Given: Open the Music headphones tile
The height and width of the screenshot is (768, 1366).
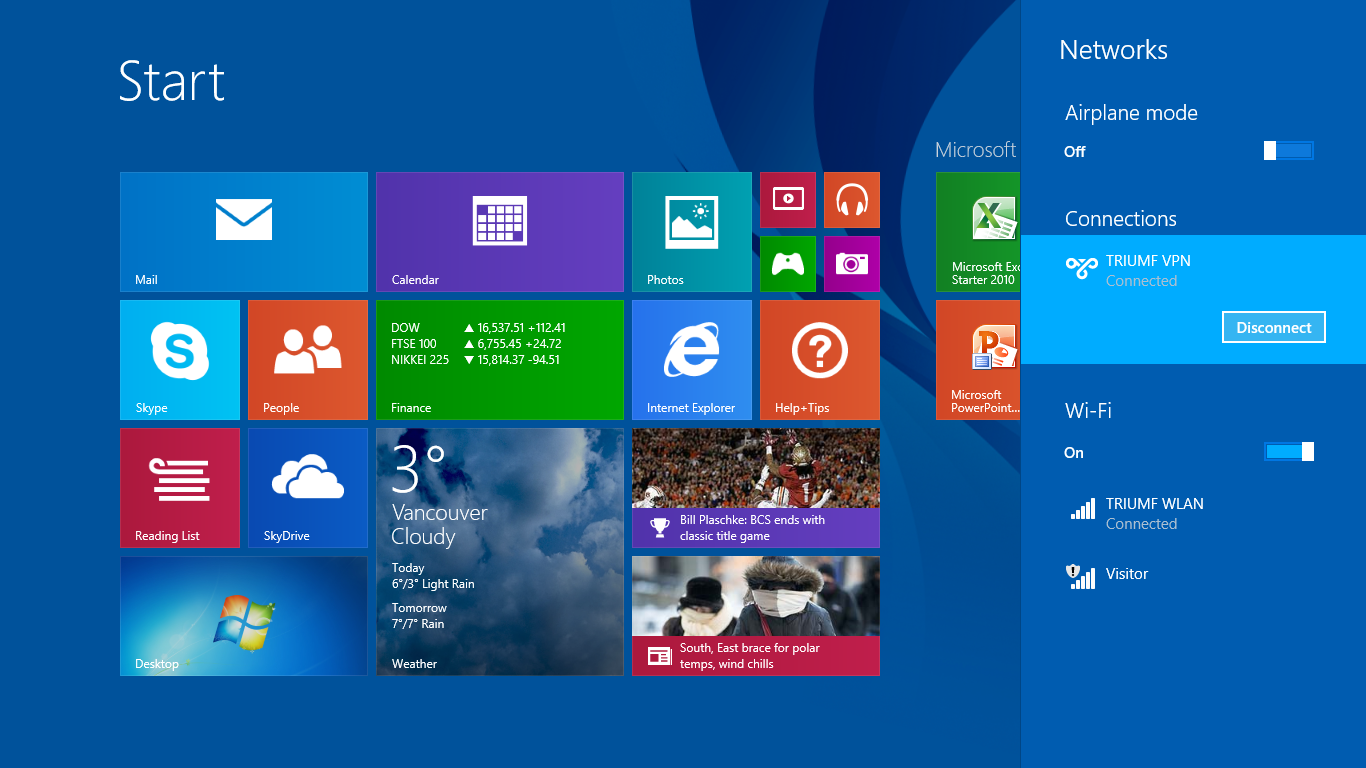Looking at the screenshot, I should pyautogui.click(x=851, y=200).
